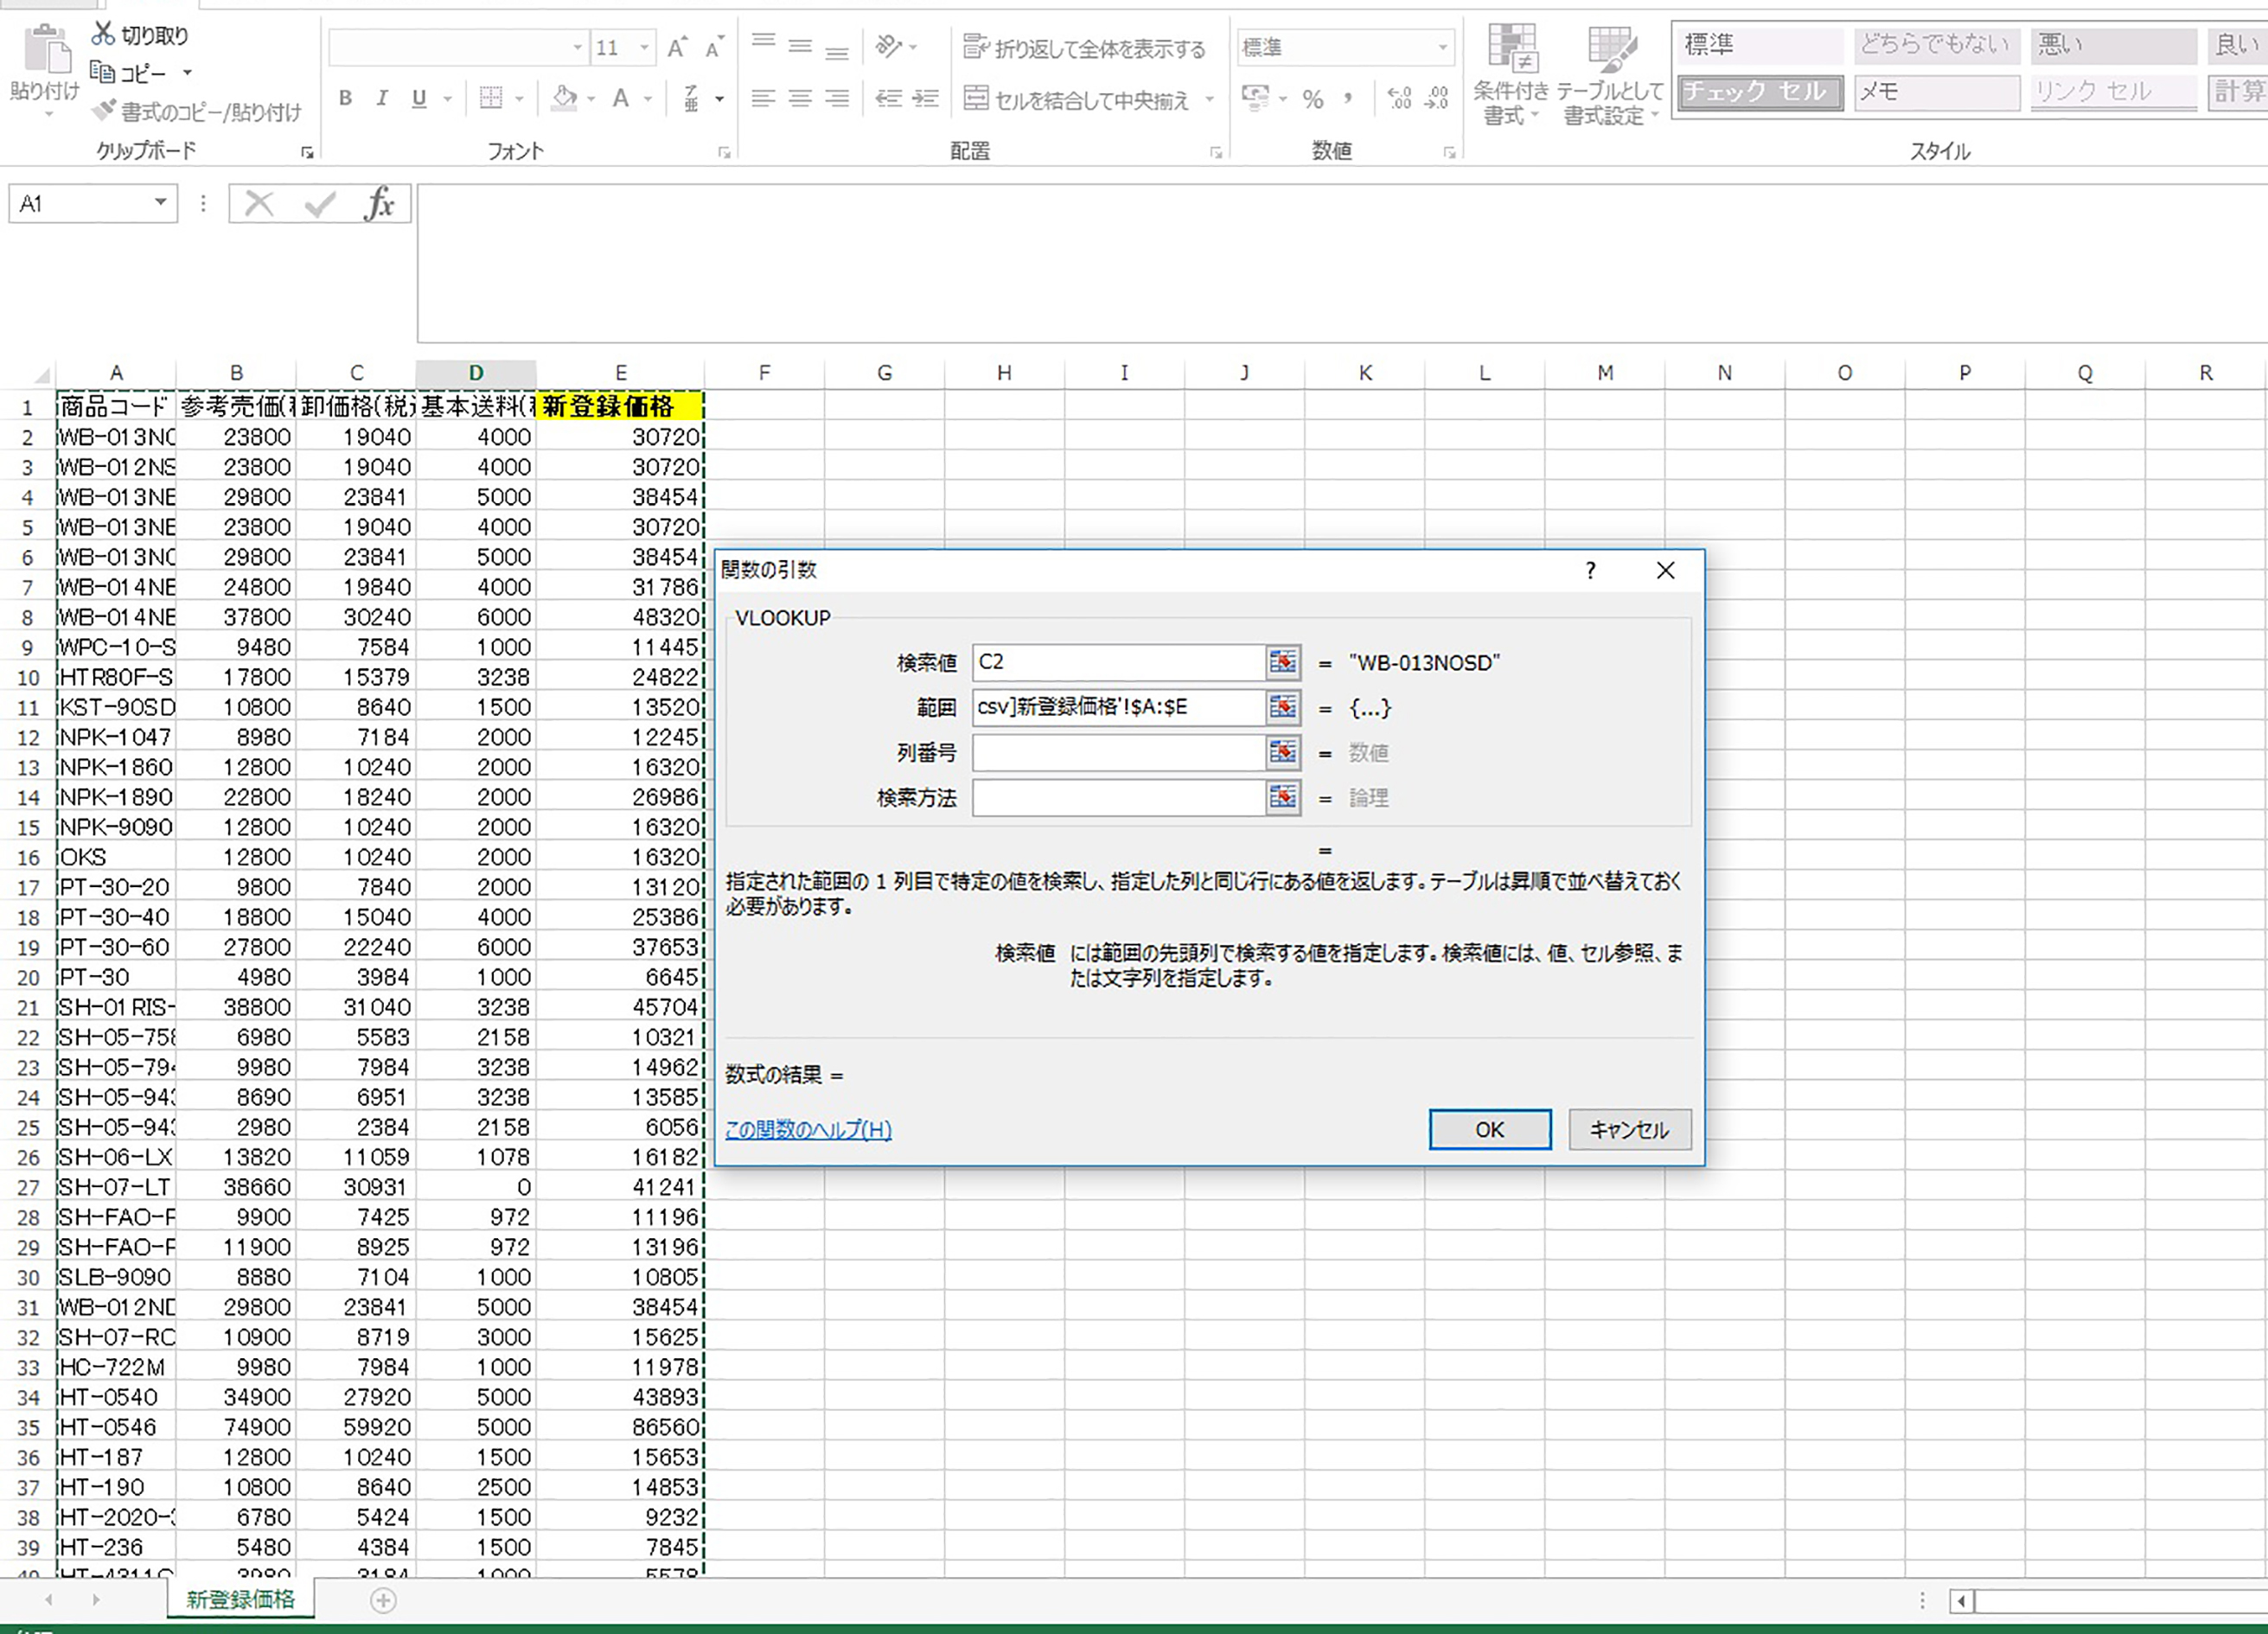Apply font color A
Image resolution: width=2268 pixels, height=1634 pixels.
pos(621,98)
